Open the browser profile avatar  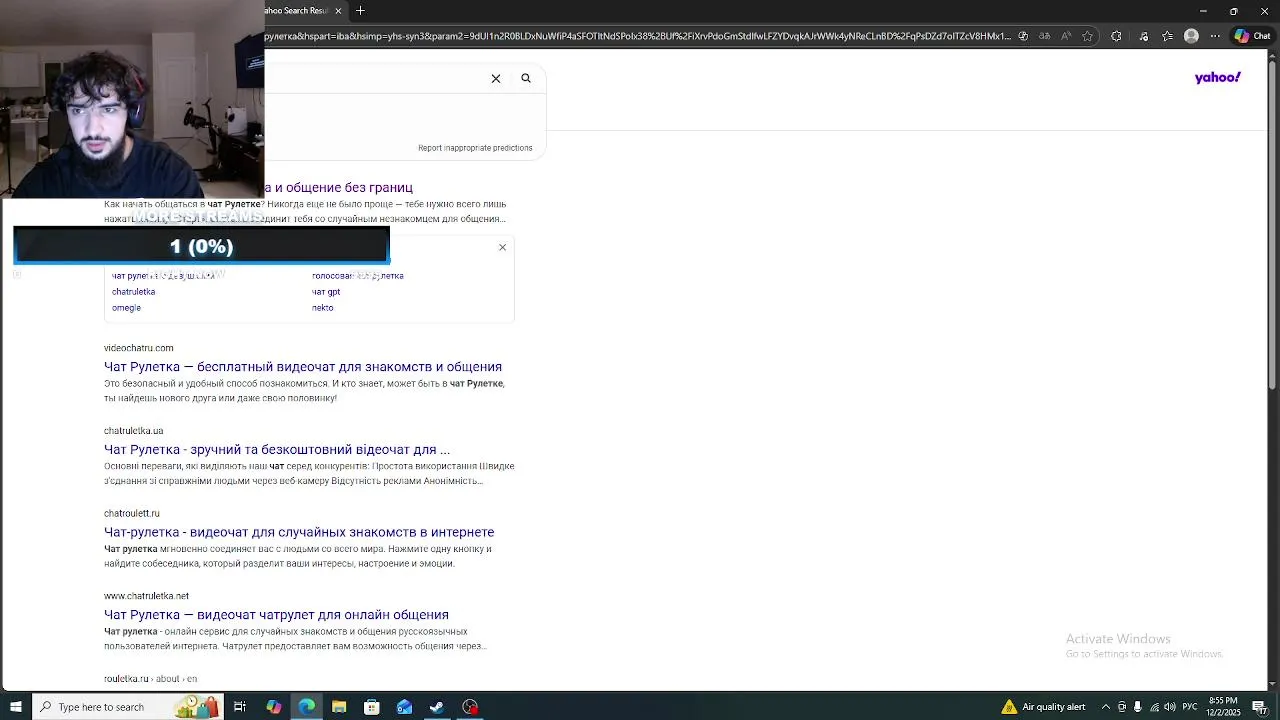point(1191,36)
